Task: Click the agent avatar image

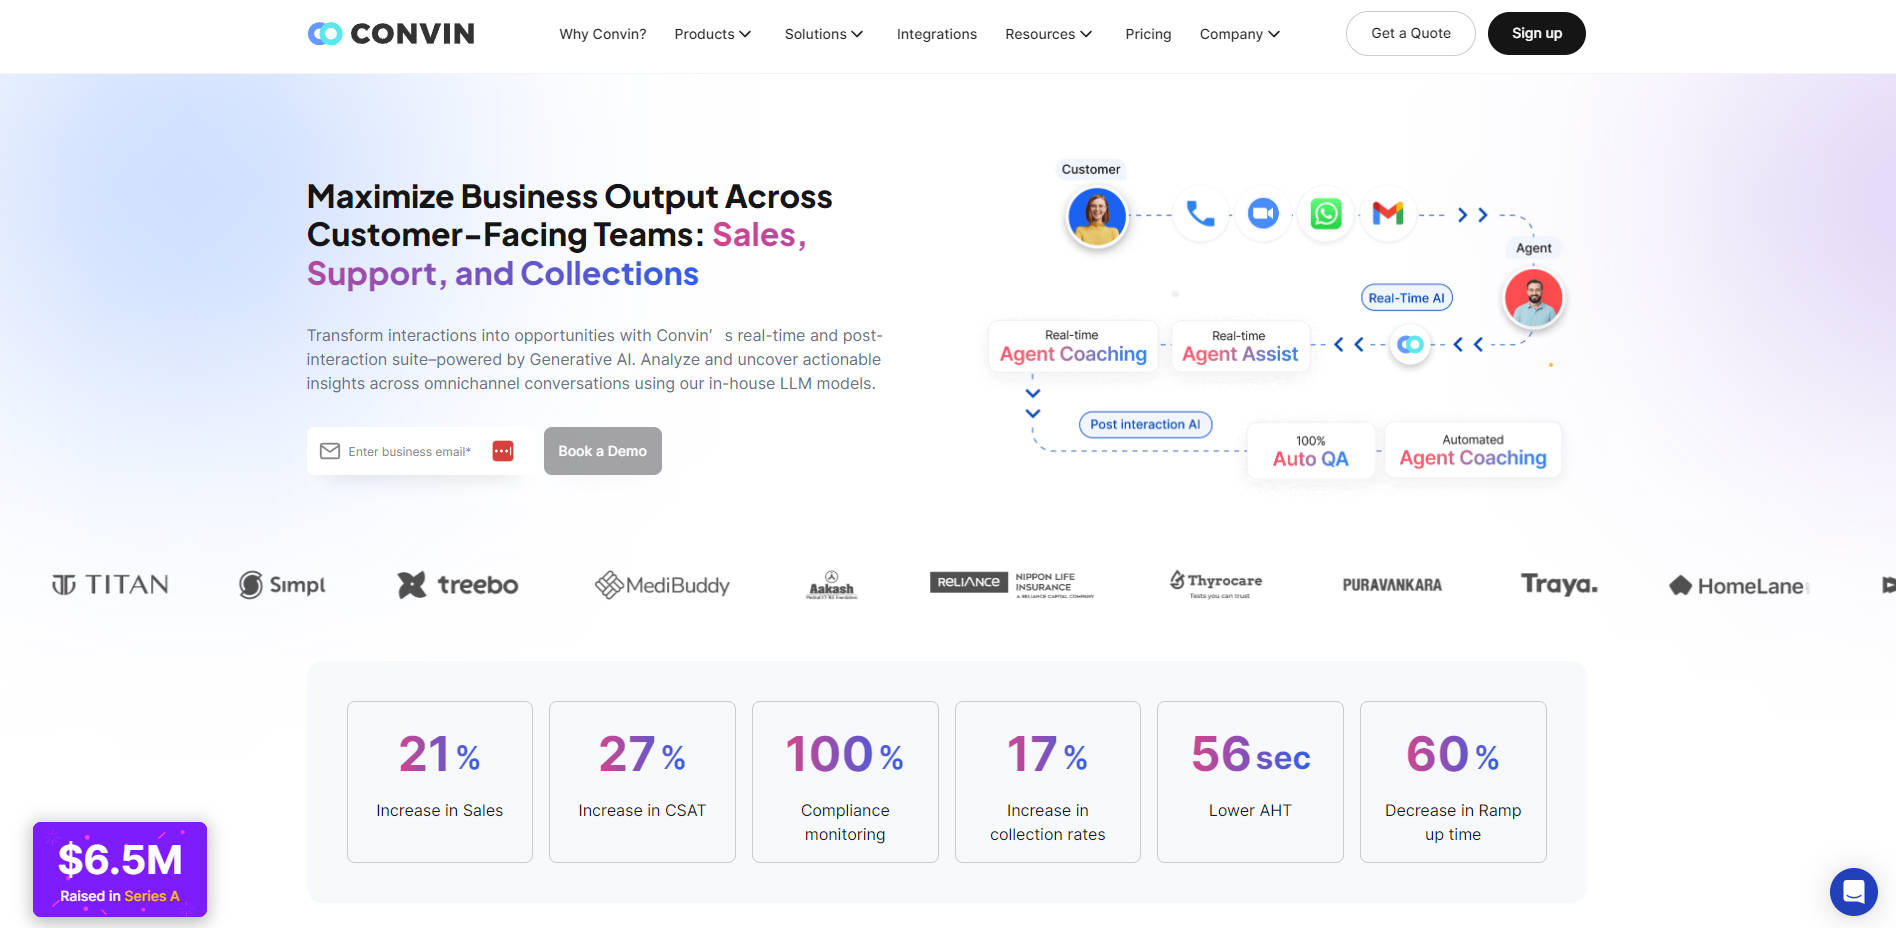Action: [1533, 298]
